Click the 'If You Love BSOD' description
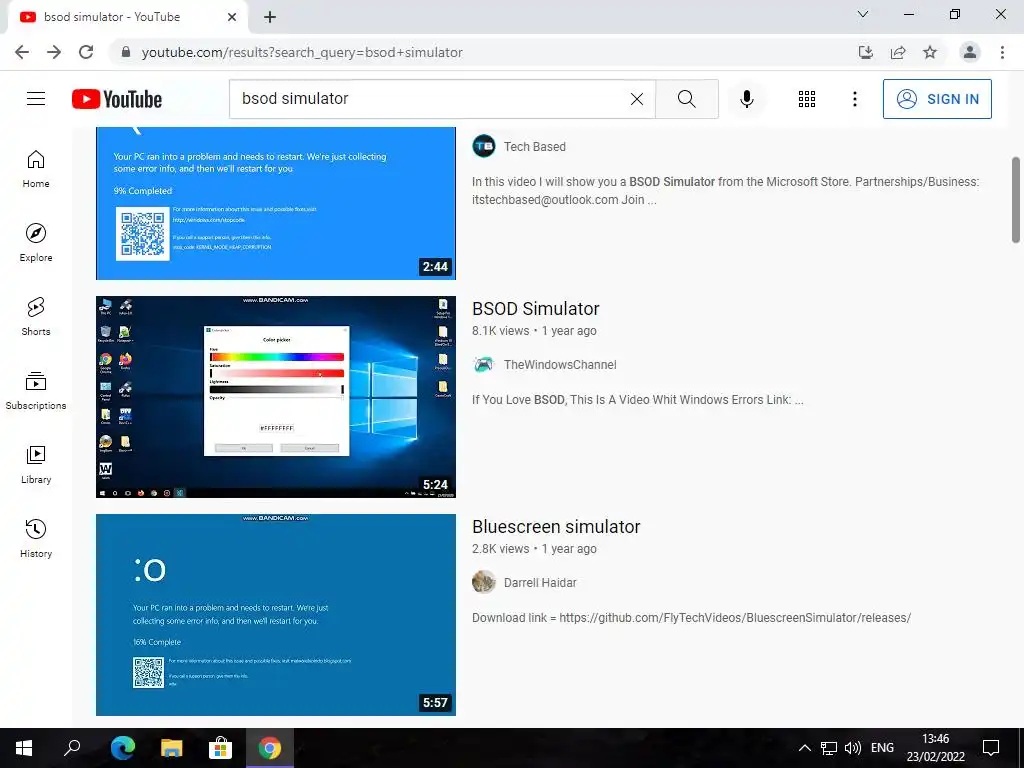Screen dimensions: 1024x768 click(637, 400)
